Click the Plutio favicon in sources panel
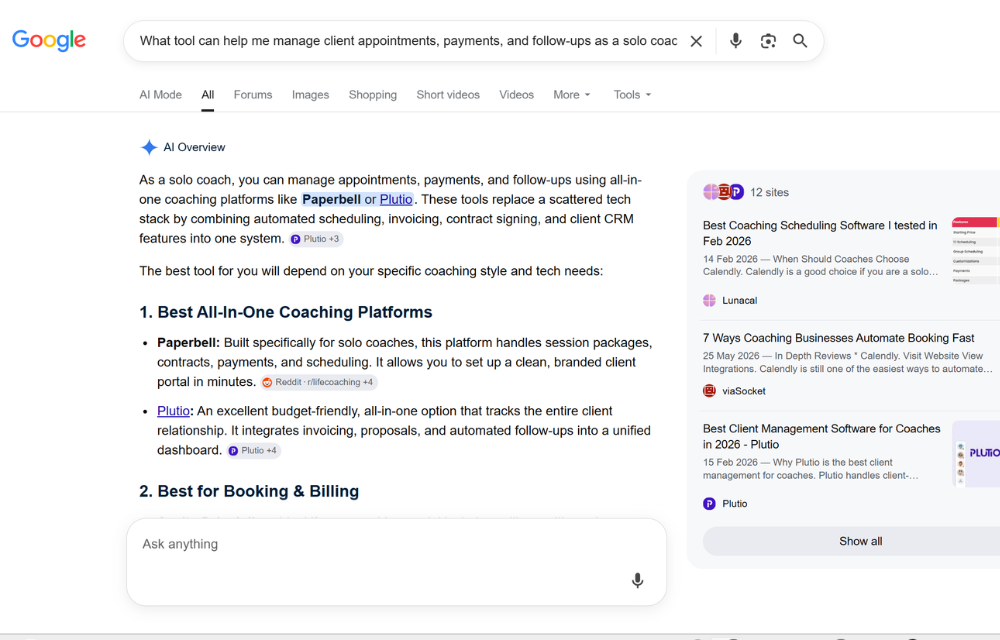 click(x=709, y=504)
